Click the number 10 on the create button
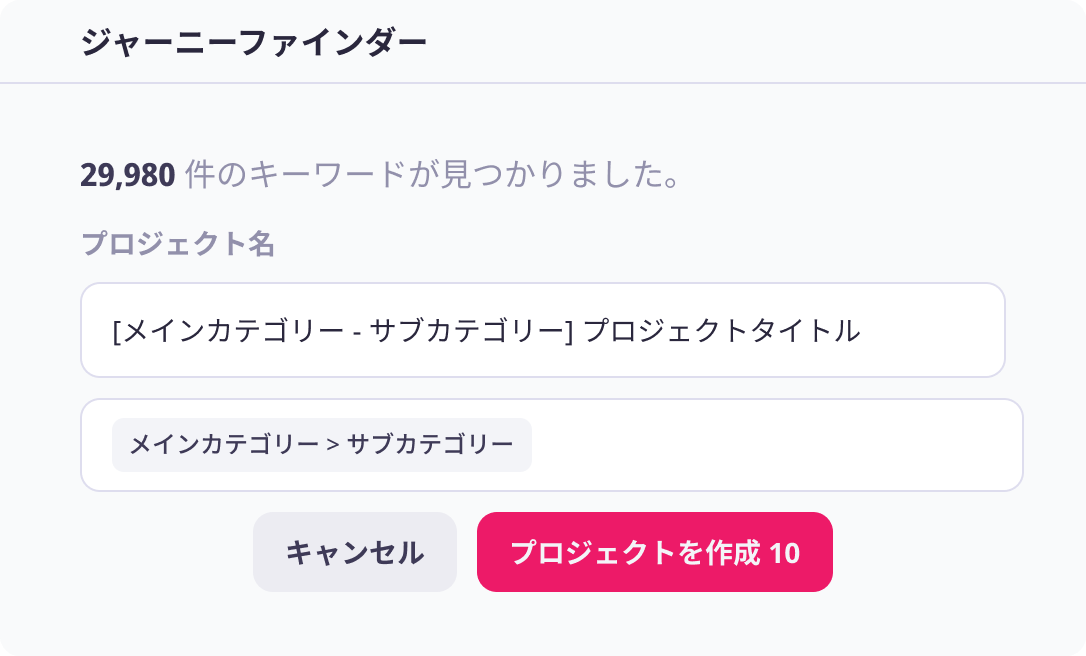 tap(785, 553)
